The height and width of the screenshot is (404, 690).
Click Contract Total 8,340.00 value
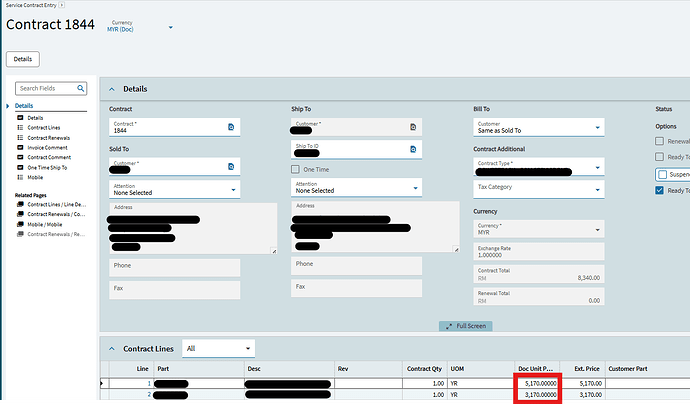click(588, 278)
